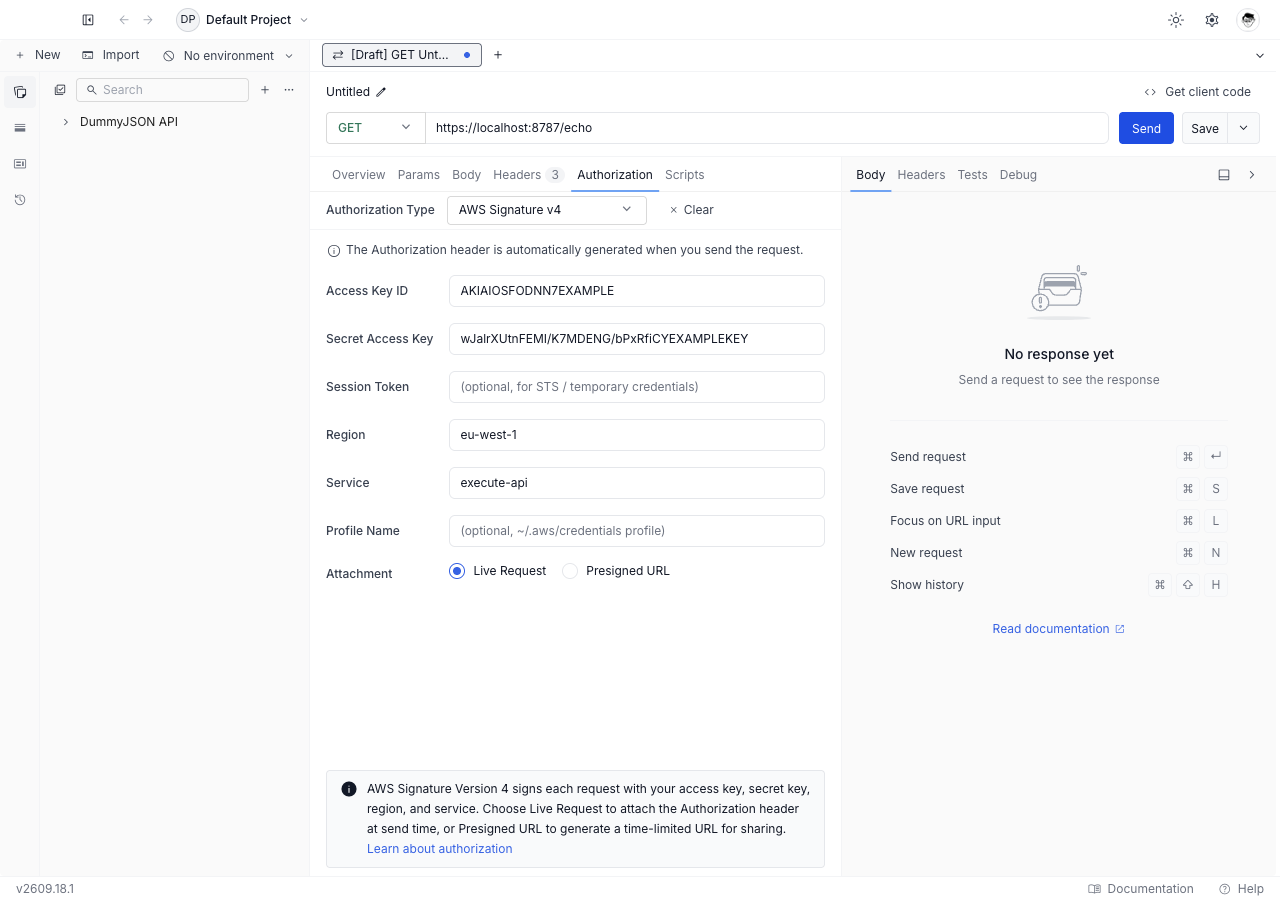Focus the Region field
This screenshot has height=900, width=1280.
(x=637, y=435)
